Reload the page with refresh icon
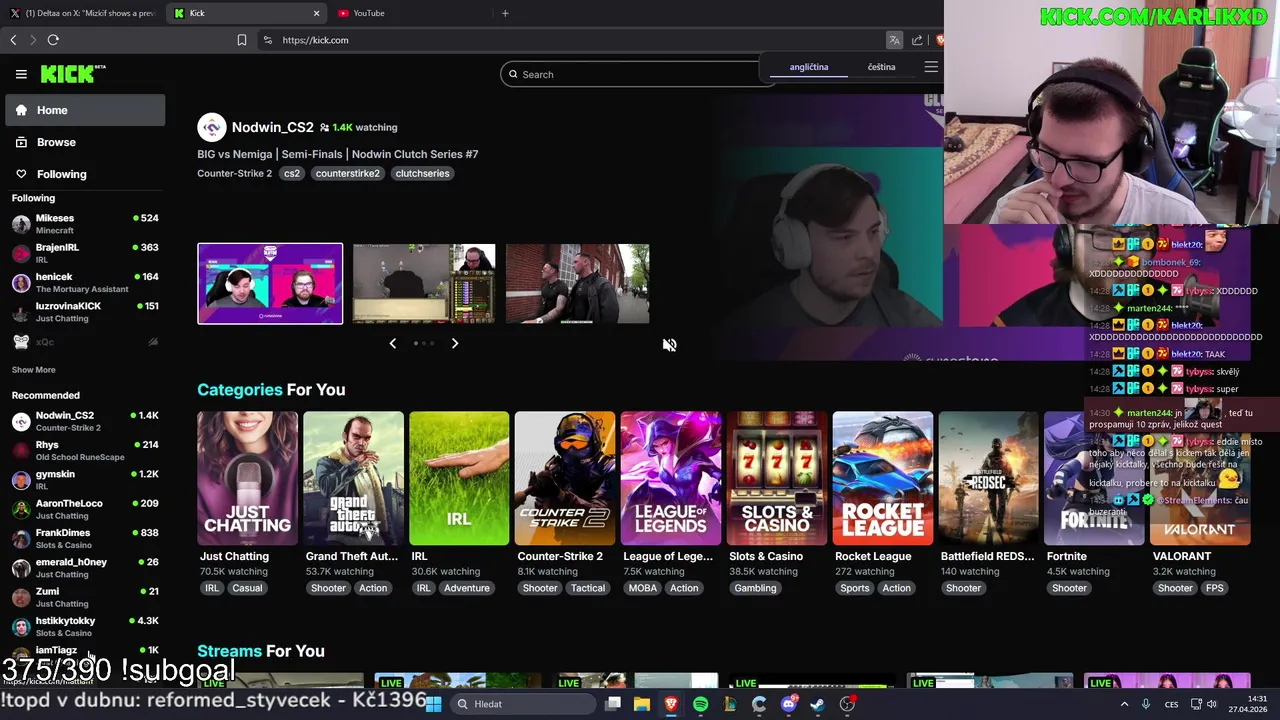 coord(53,40)
